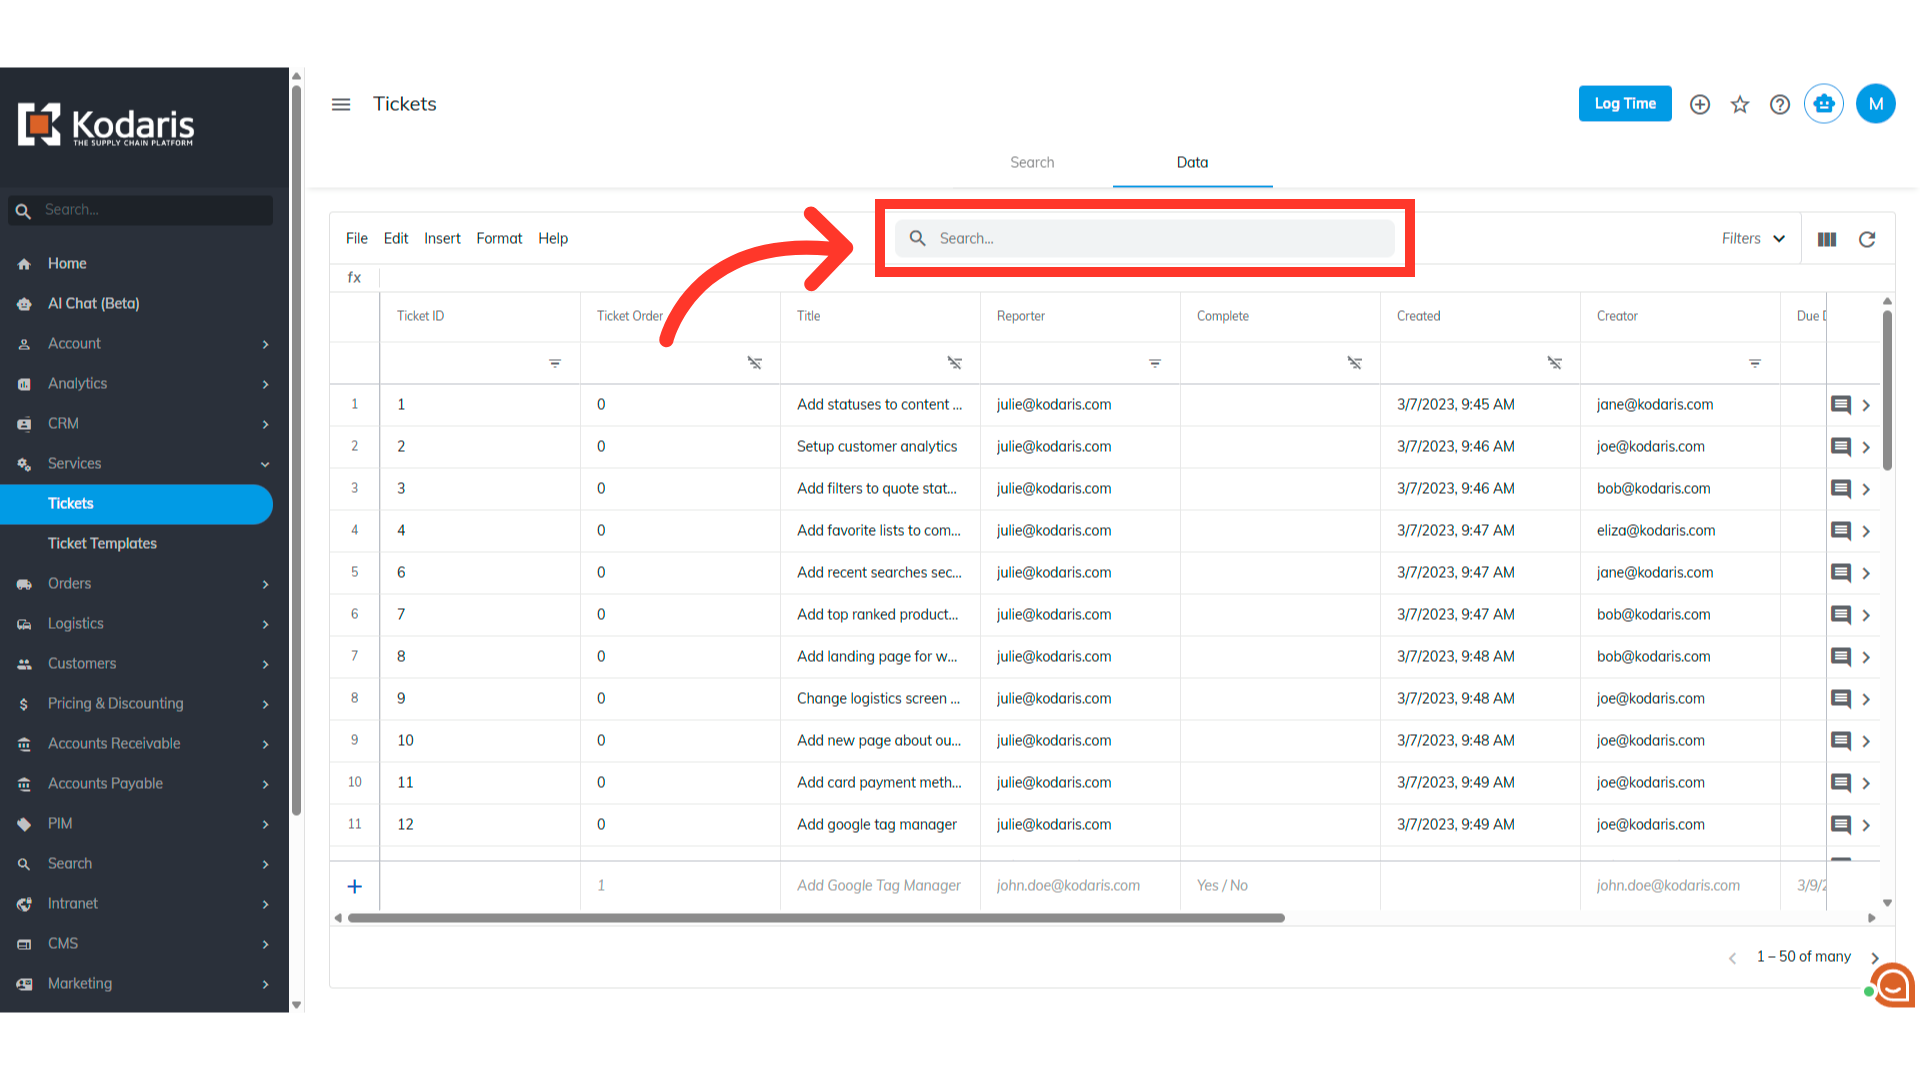The width and height of the screenshot is (1920, 1080).
Task: Click the plus circle add icon
Action: coord(1700,104)
